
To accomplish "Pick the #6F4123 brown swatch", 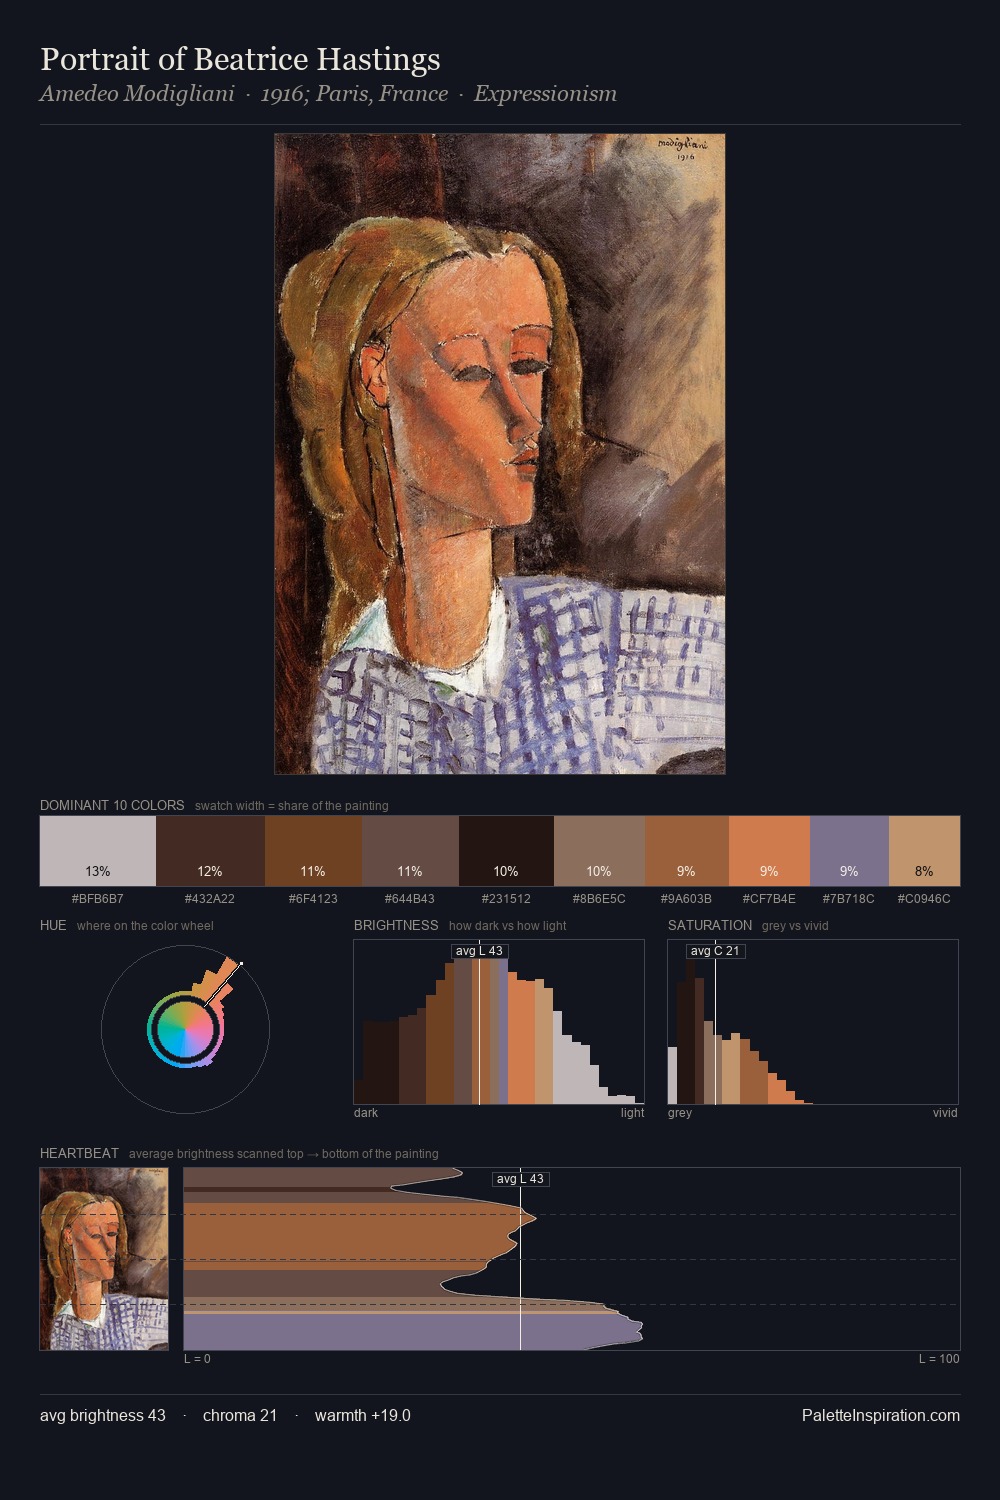I will (x=313, y=851).
